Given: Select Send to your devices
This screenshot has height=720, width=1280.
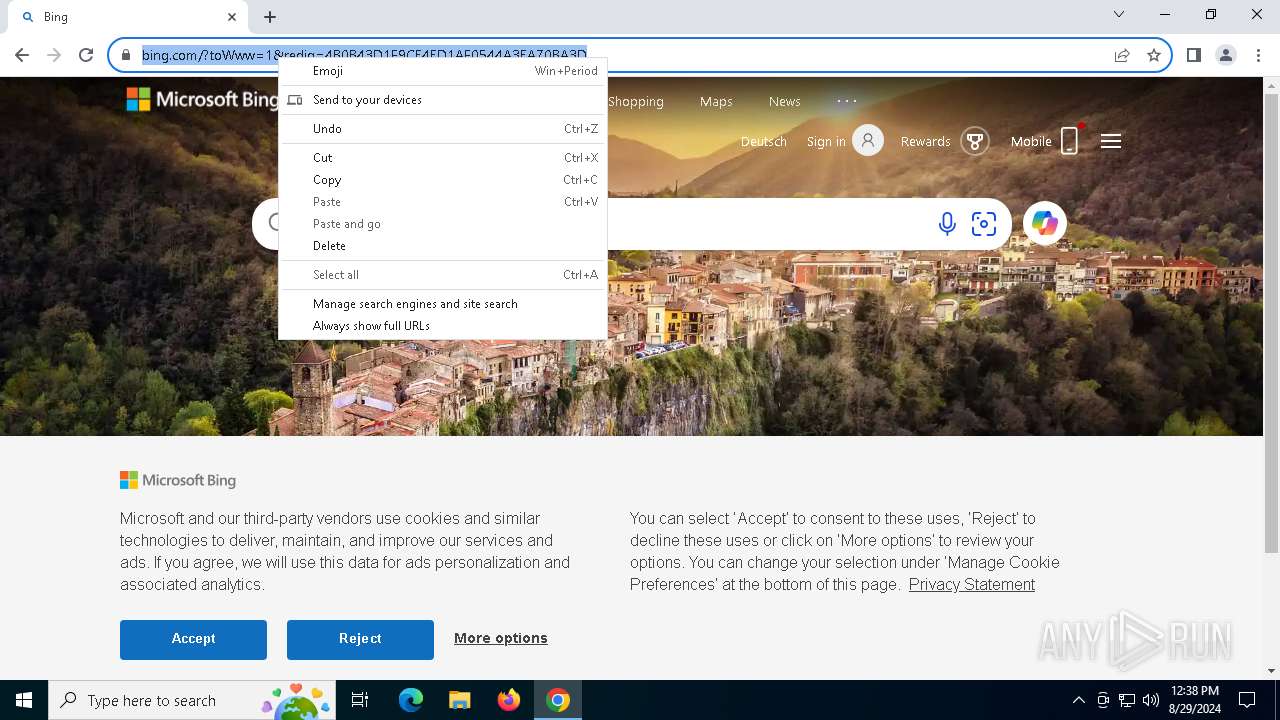Looking at the screenshot, I should [443, 100].
